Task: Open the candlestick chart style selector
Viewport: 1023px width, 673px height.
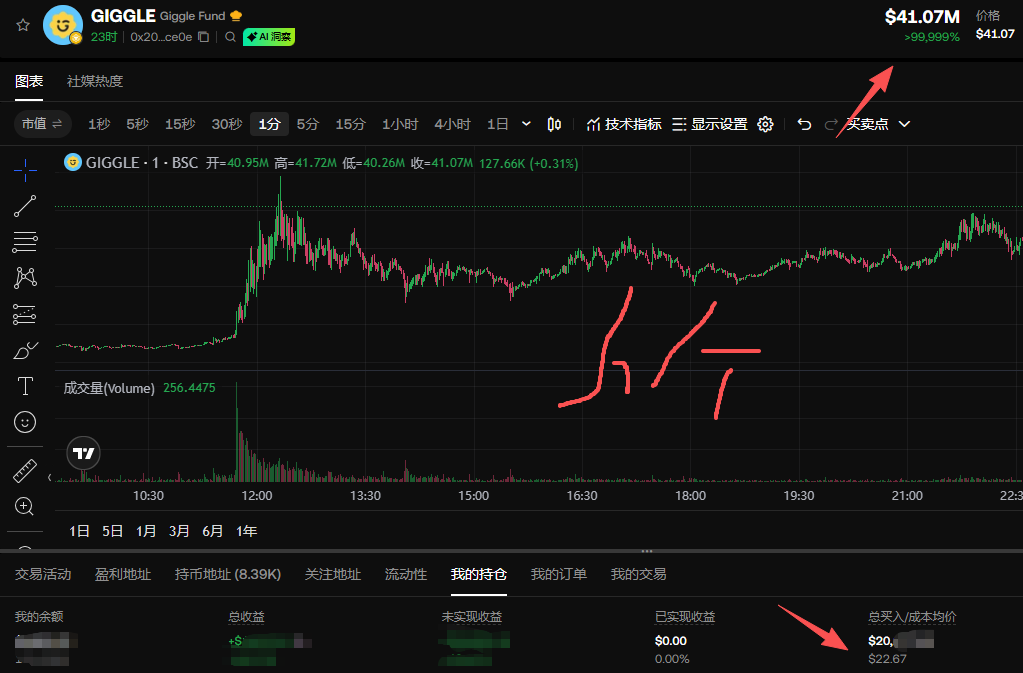Action: coord(554,124)
